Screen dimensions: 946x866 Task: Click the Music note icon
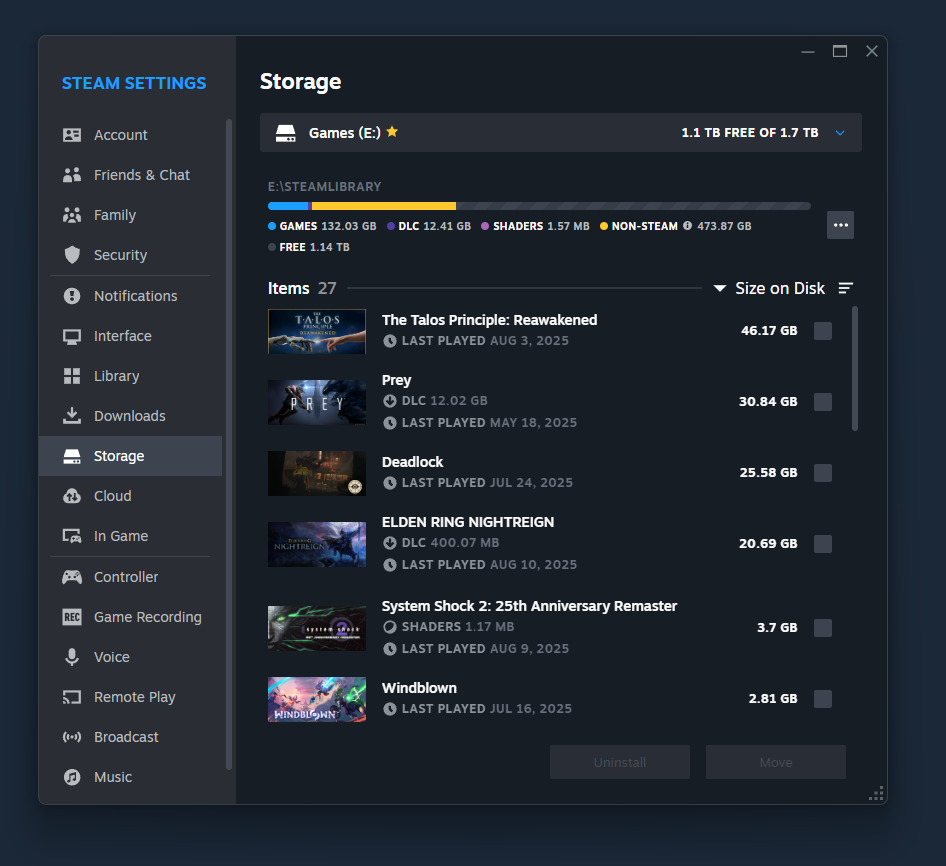tap(72, 777)
